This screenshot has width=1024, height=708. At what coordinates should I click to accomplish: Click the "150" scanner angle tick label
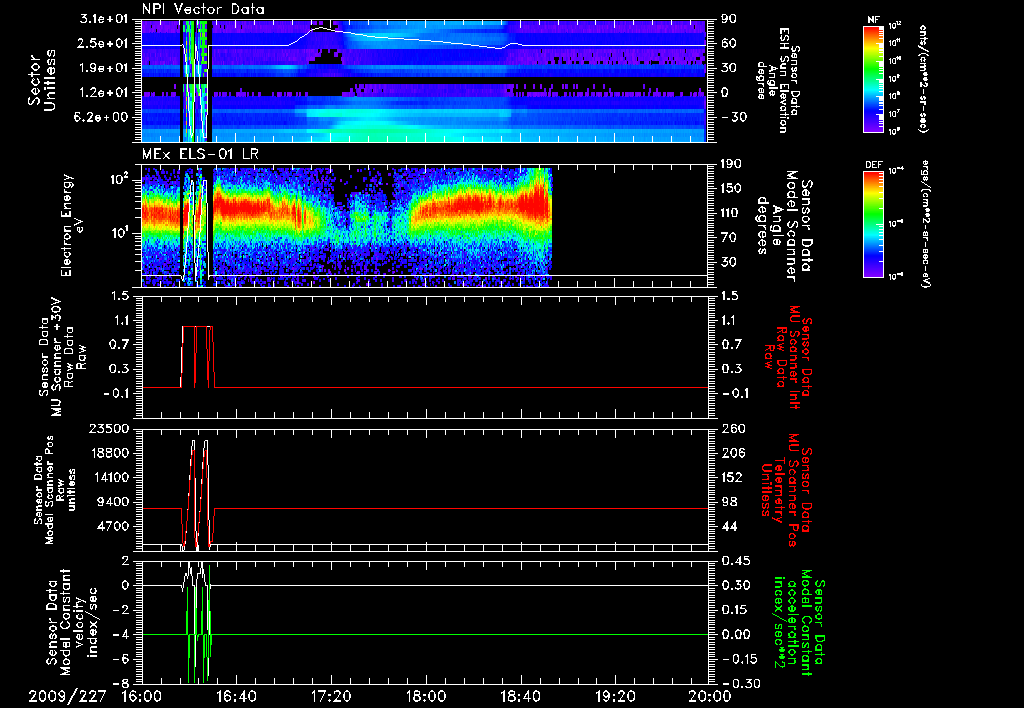[x=731, y=188]
